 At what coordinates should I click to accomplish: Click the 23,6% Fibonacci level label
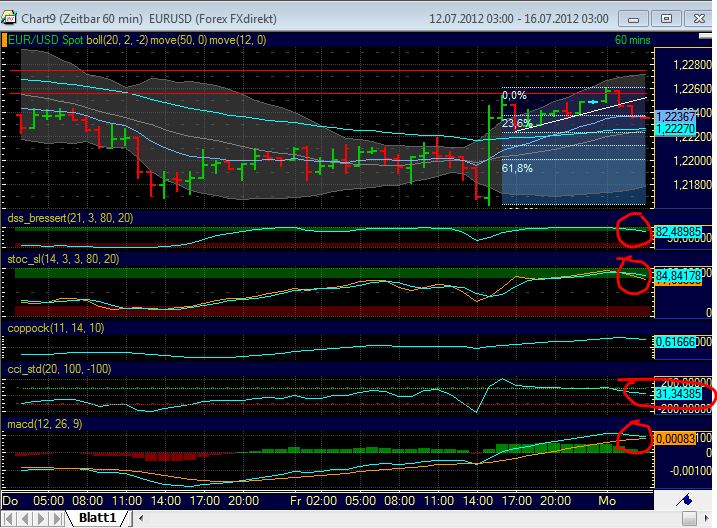517,123
